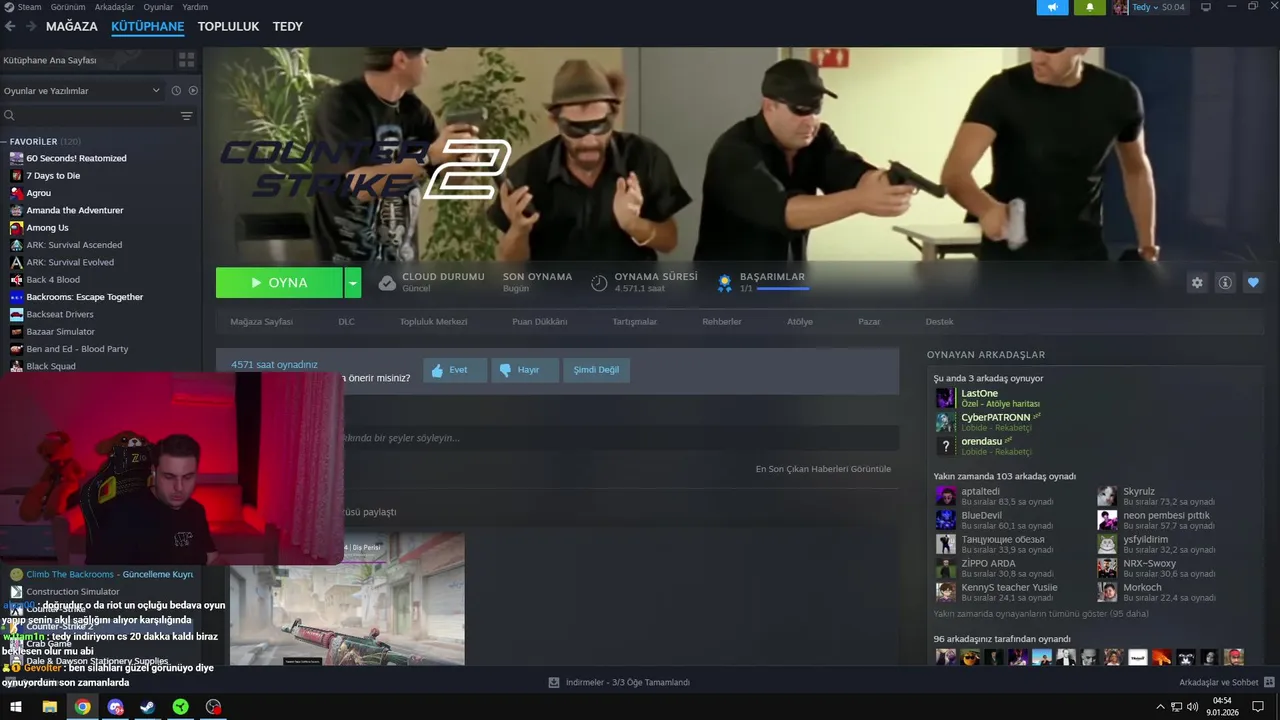Open the Yardım menu
The width and height of the screenshot is (1280, 720).
click(x=195, y=7)
